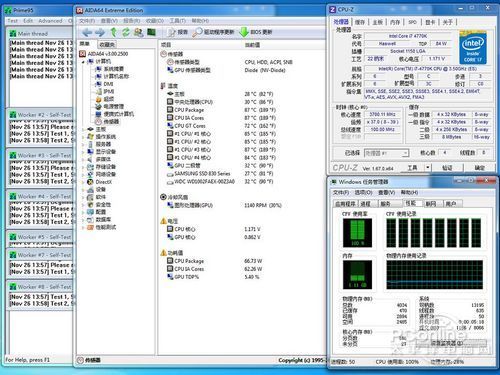Select the 安全性 shield icon in tree
Viewport: 500px width, 375px height.
tap(90, 205)
